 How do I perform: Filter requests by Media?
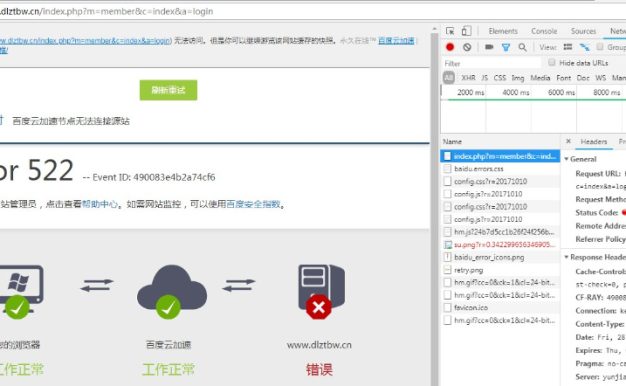[540, 78]
